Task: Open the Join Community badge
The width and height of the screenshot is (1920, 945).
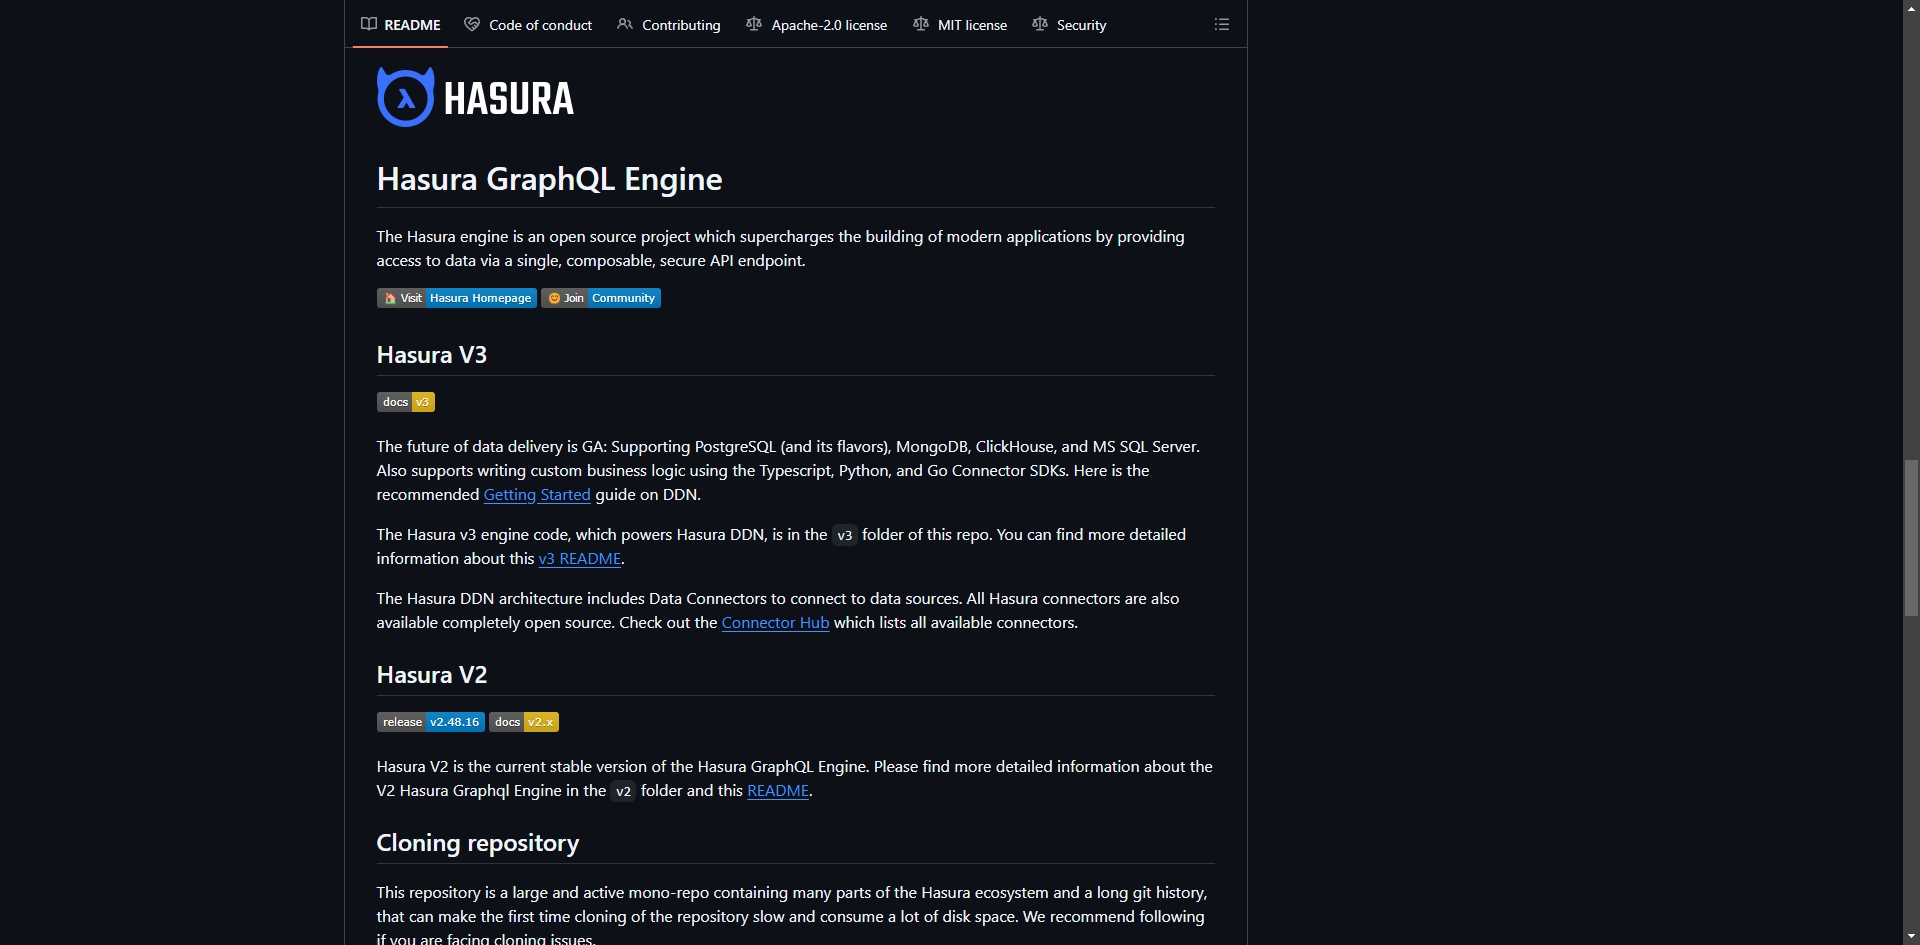Action: pyautogui.click(x=601, y=298)
